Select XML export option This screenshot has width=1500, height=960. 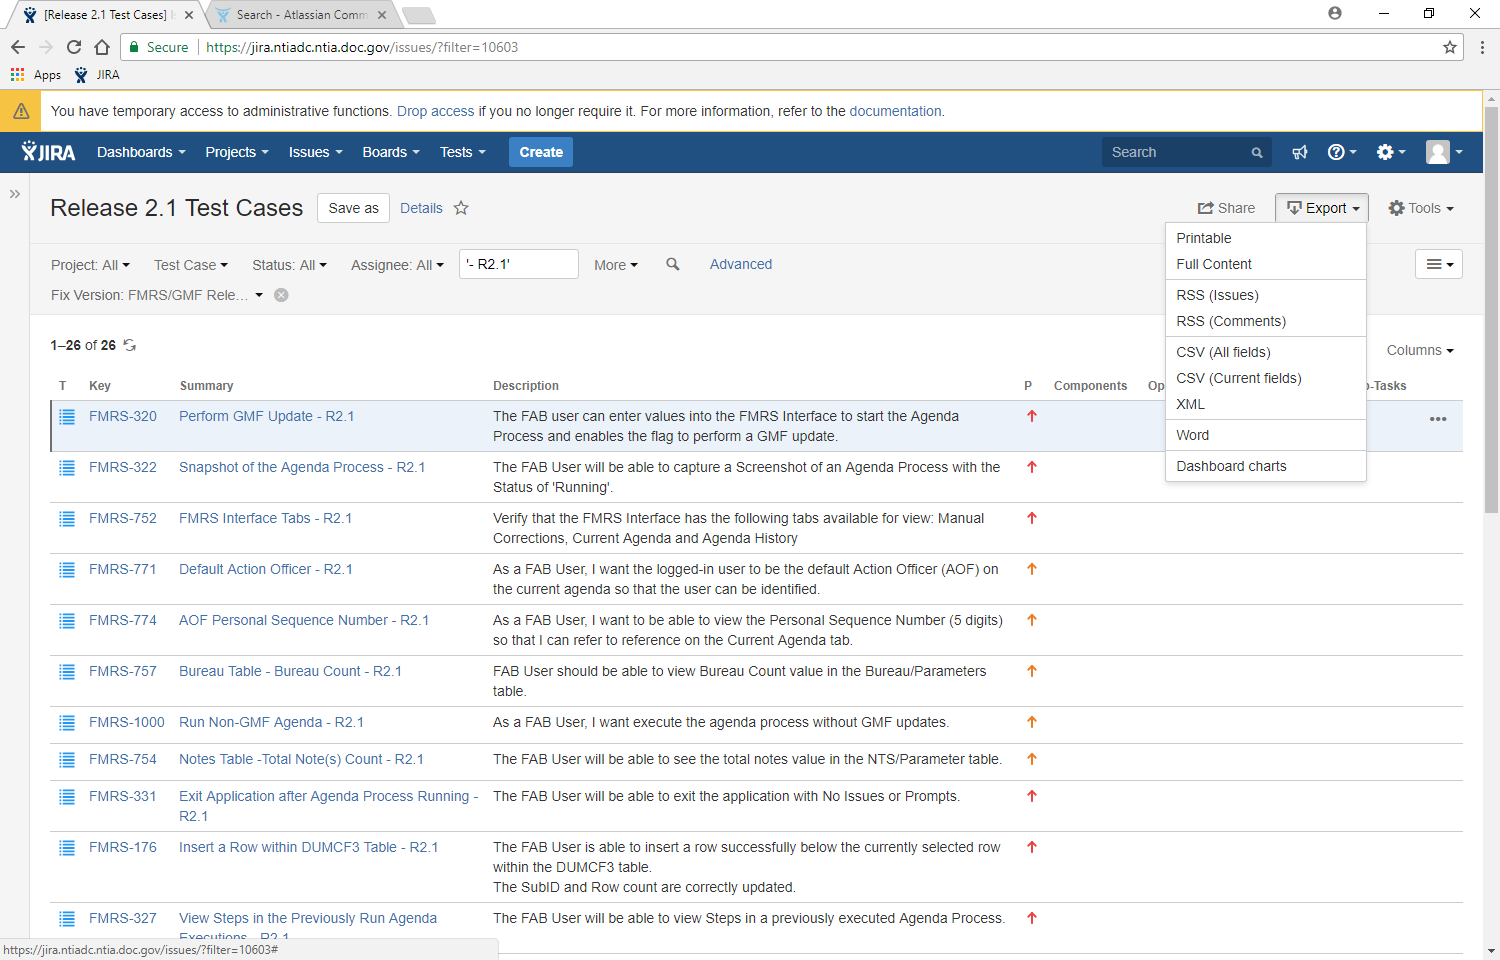tap(1266, 404)
